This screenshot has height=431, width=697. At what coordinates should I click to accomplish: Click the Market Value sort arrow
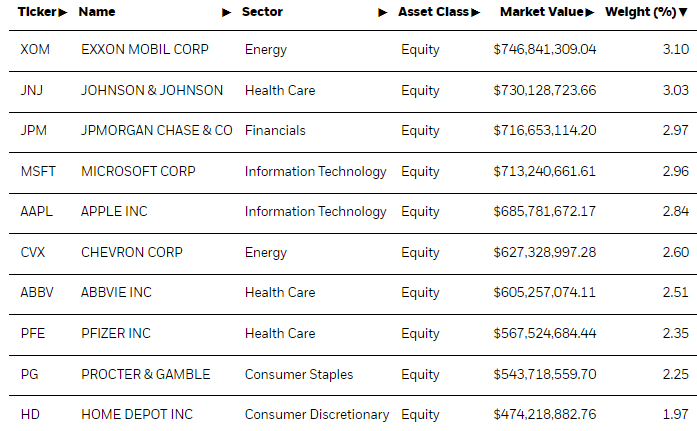[590, 12]
